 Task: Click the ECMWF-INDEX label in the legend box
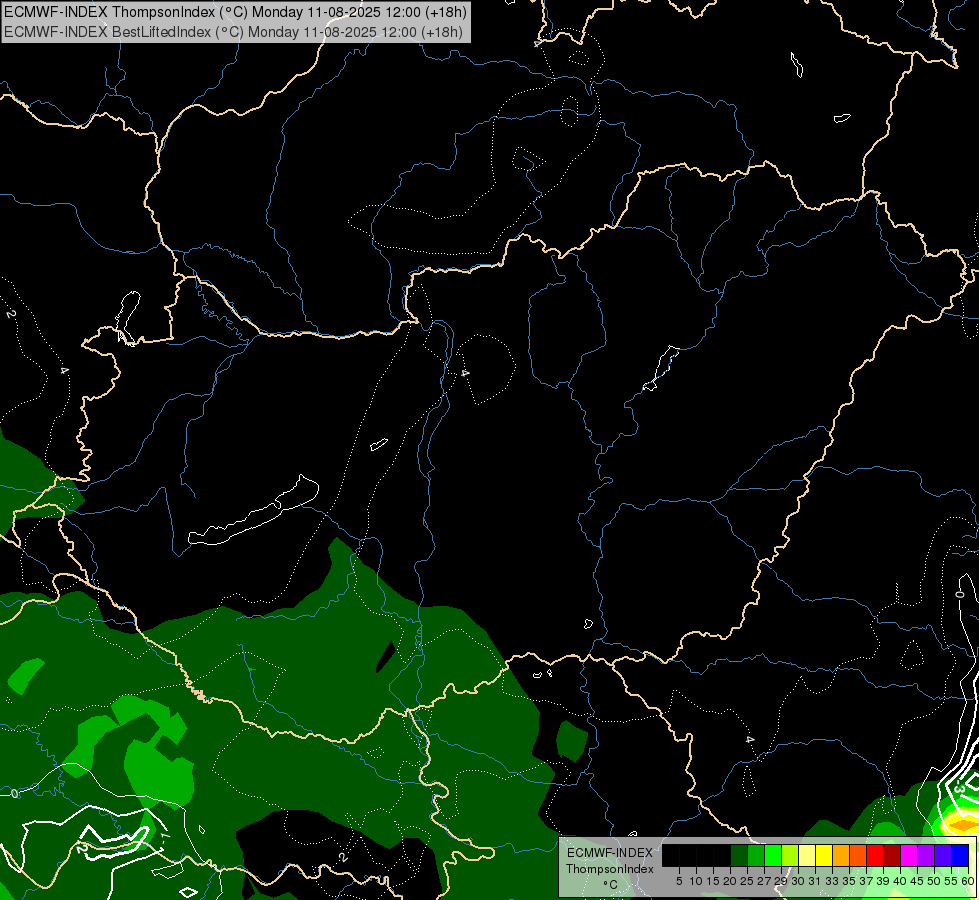610,853
